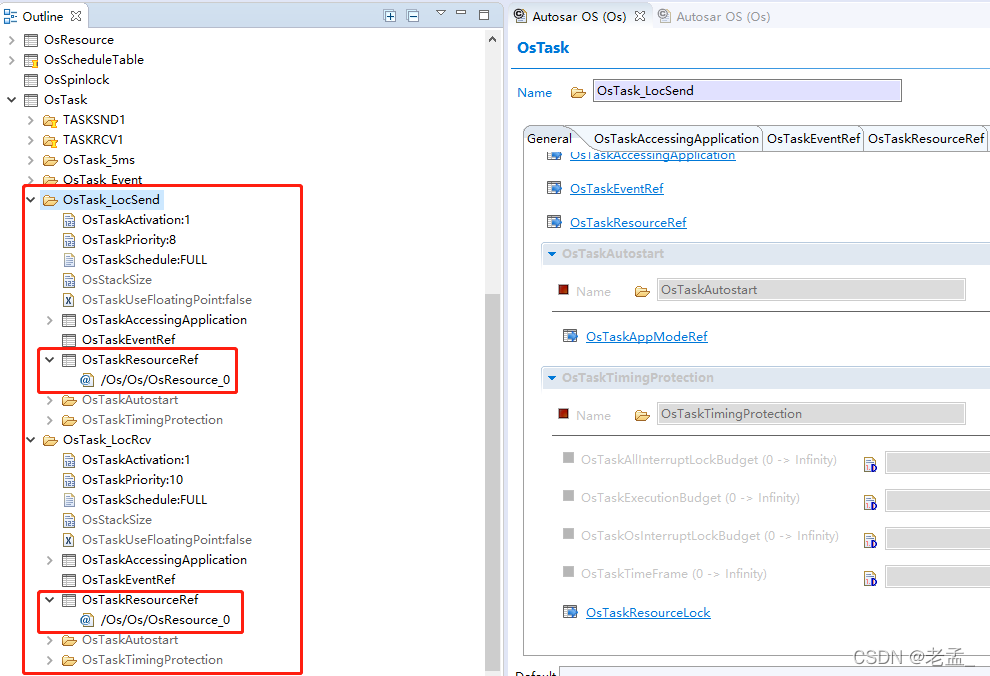Click the derived-value icon for OsTaskAllInterruptLockBudget
990x676 pixels.
tap(870, 465)
